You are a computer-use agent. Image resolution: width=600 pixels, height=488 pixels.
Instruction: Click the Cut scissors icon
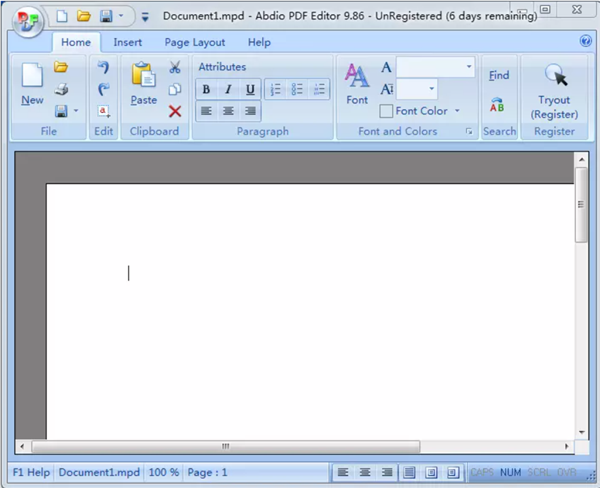(175, 68)
